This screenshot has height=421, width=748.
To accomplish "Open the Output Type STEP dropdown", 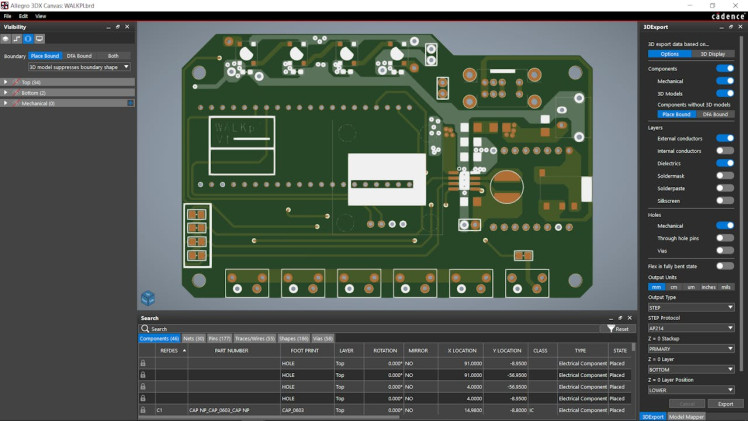I will [x=690, y=308].
